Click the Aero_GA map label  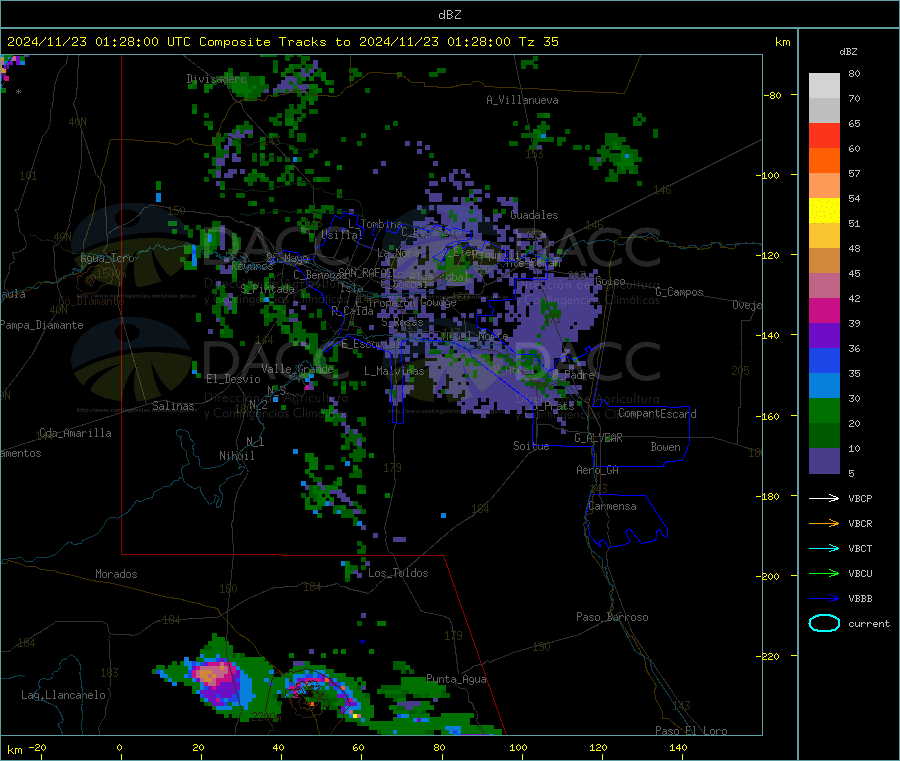point(597,471)
